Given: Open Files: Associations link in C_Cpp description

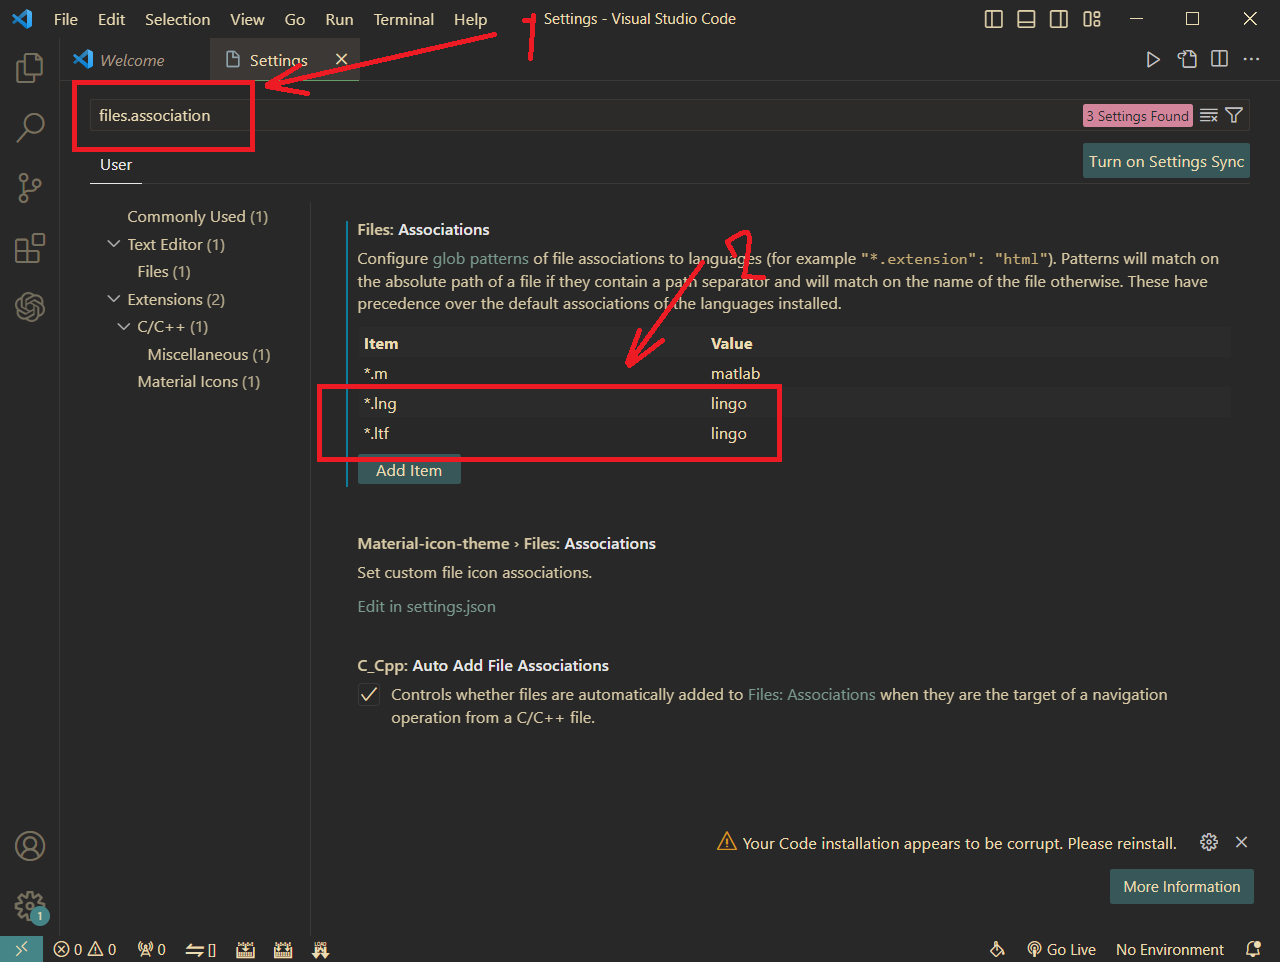Looking at the screenshot, I should click(x=811, y=694).
